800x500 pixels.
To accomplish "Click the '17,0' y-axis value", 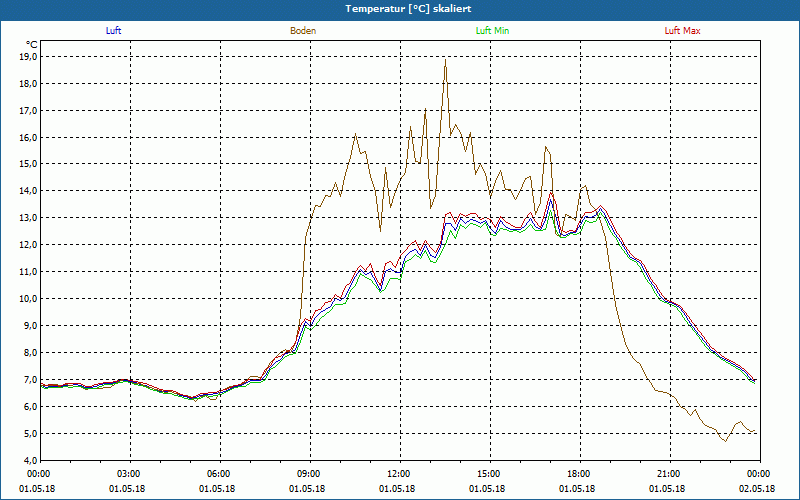I will (x=28, y=111).
